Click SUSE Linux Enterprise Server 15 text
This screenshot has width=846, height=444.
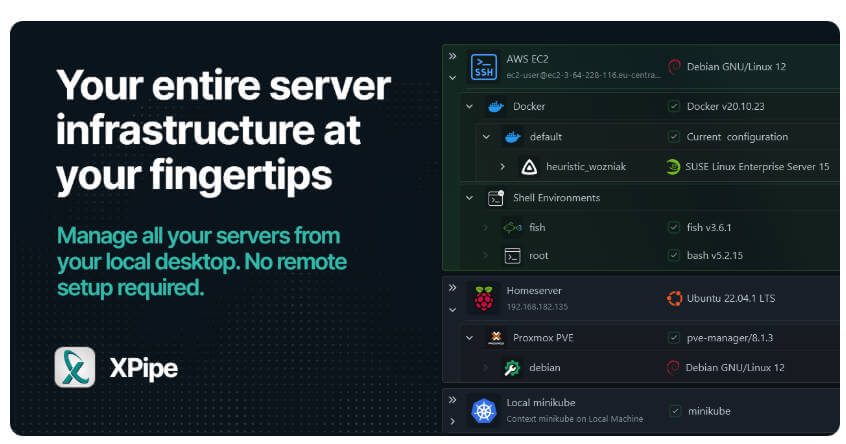(757, 167)
